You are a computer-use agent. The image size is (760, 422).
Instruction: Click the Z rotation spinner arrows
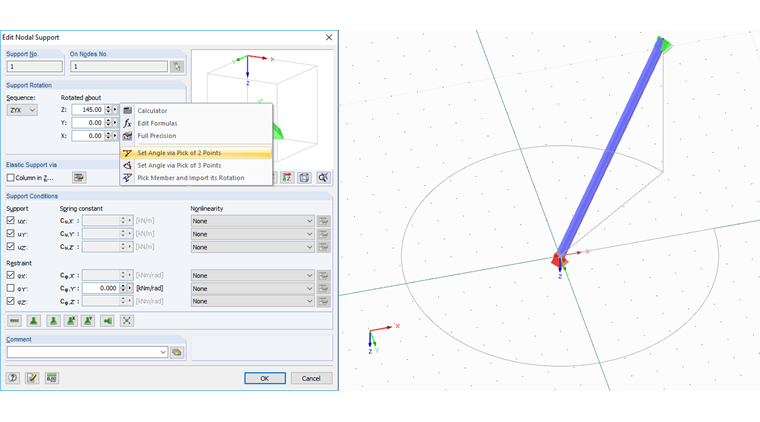point(108,110)
